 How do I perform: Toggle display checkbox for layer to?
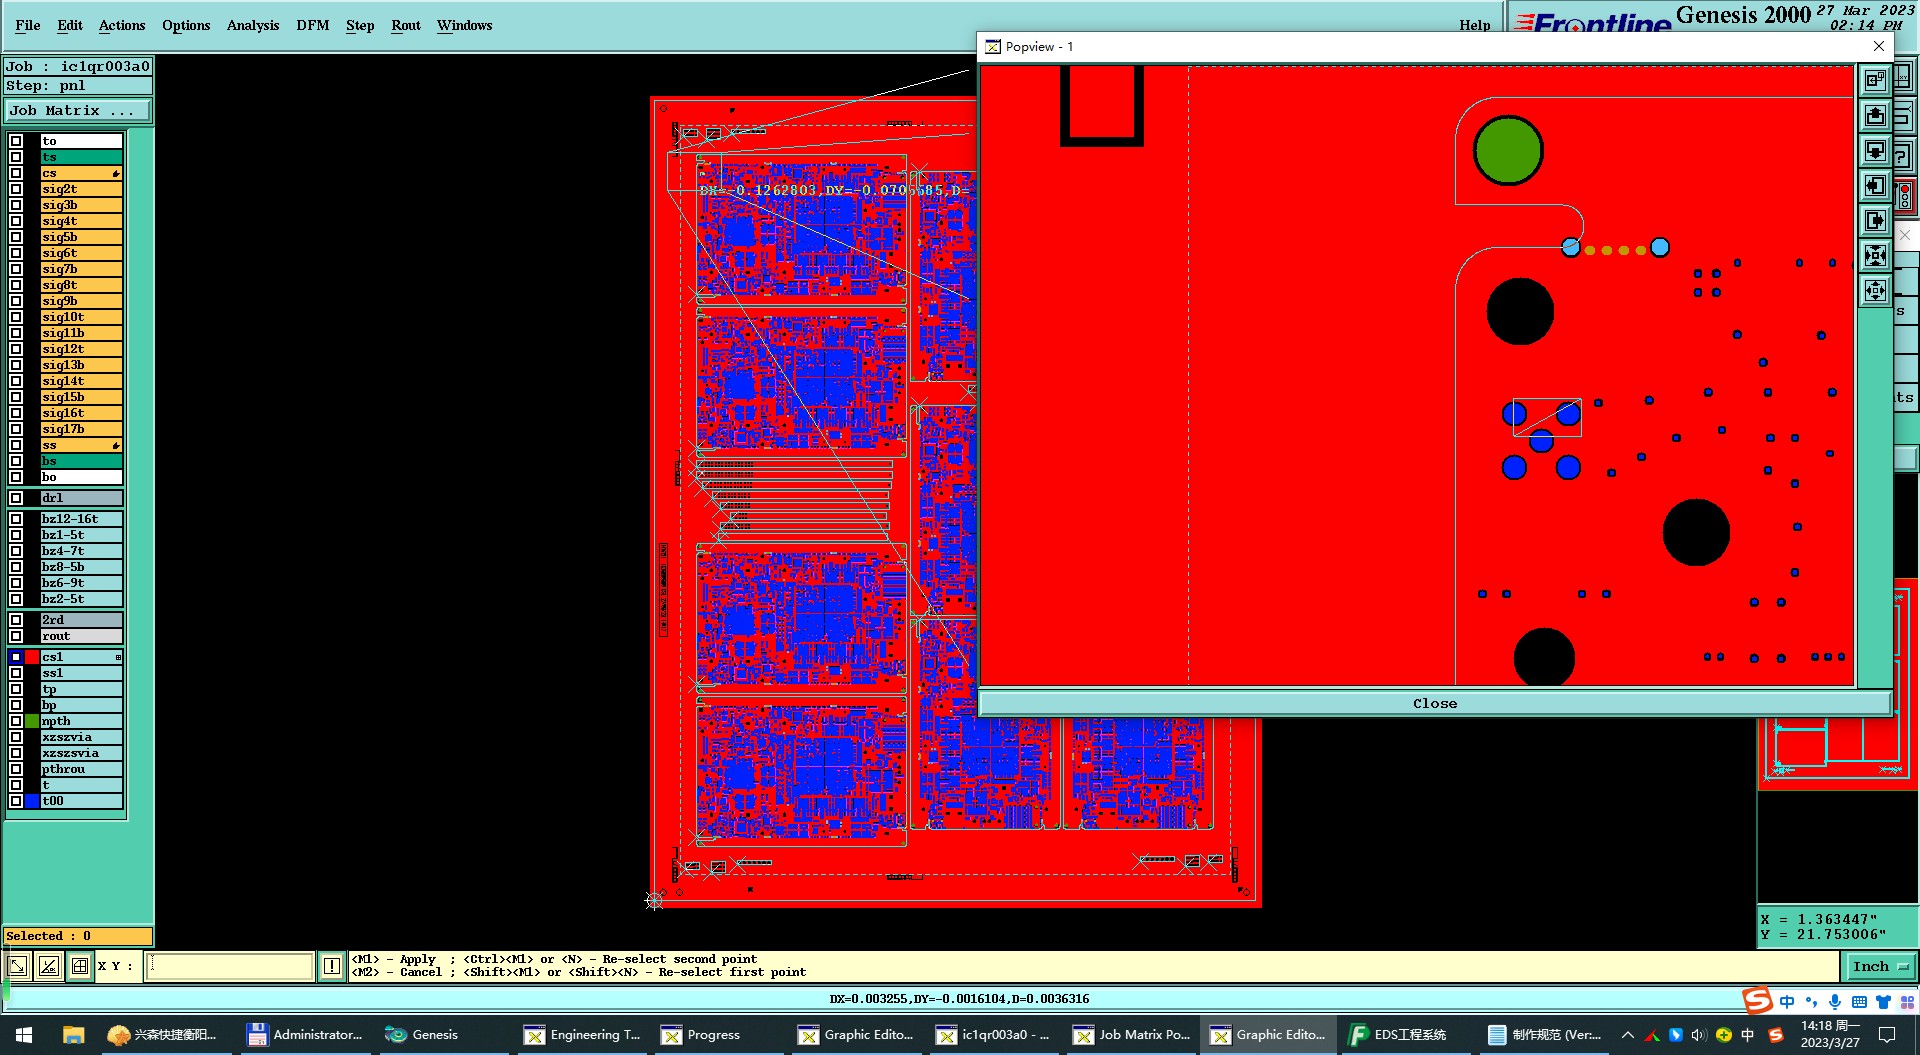point(16,141)
